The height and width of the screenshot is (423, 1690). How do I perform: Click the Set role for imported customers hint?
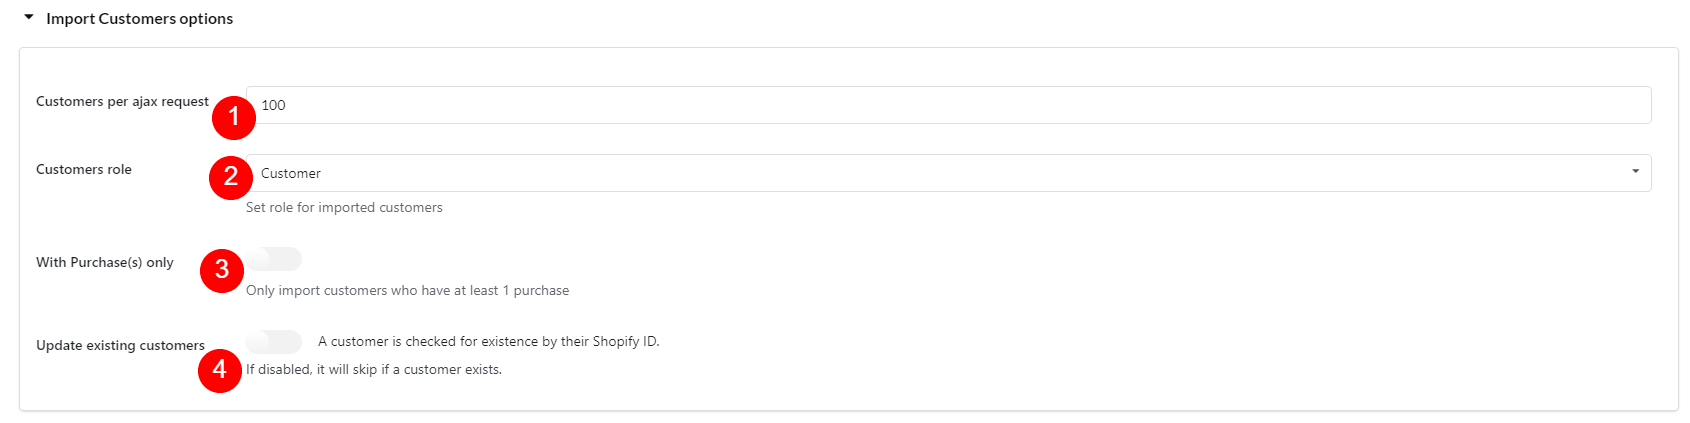(344, 207)
